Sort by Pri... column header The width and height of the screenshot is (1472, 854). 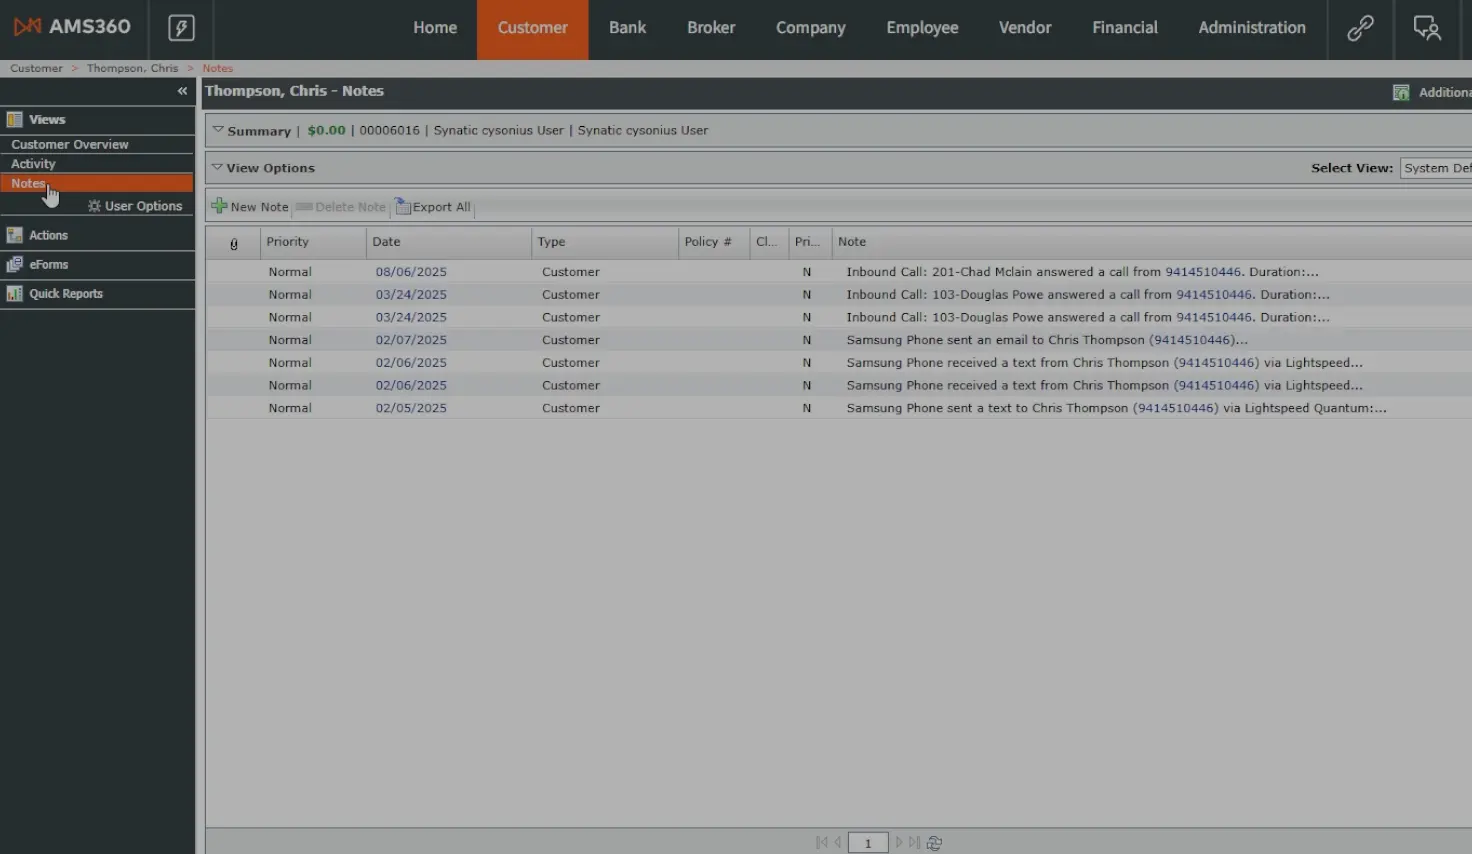808,242
